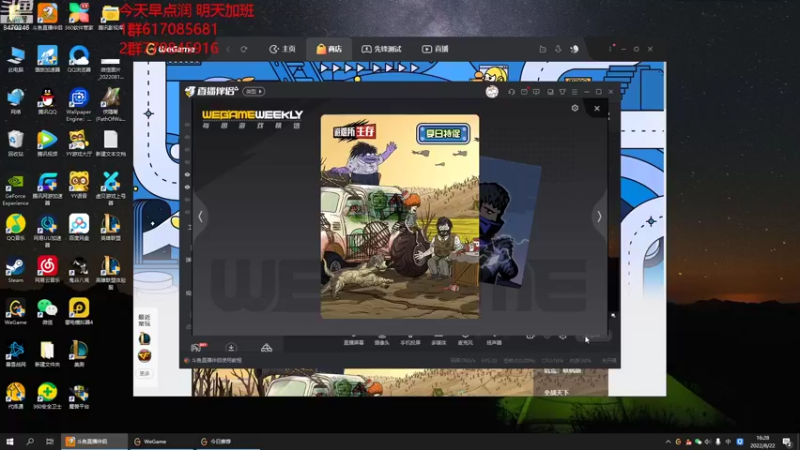
Task: Click the skin filter funnel icon
Action: [x=562, y=92]
